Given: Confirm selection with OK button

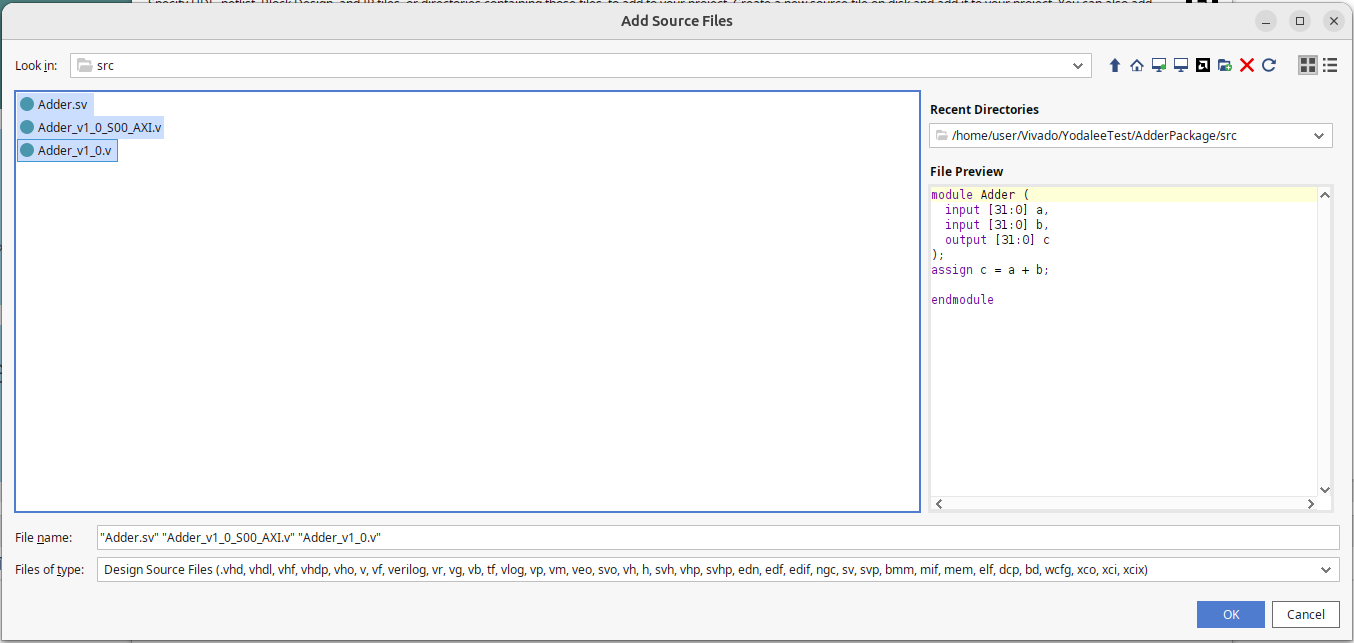Looking at the screenshot, I should pyautogui.click(x=1231, y=614).
